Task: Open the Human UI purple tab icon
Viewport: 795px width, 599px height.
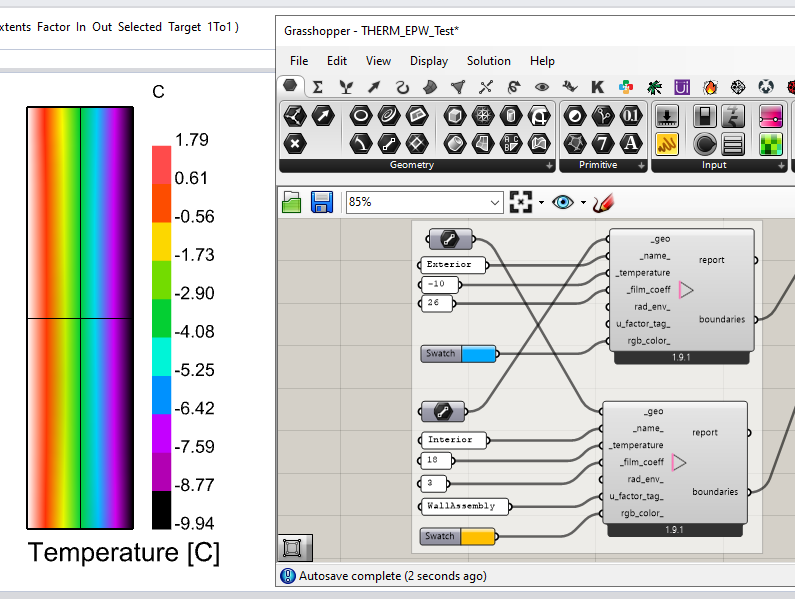Action: point(682,87)
